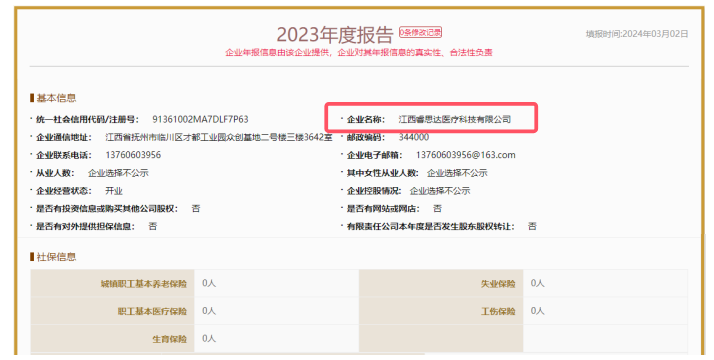Click the 是否有网站或网店 label
The height and width of the screenshot is (360, 714).
click(x=383, y=208)
